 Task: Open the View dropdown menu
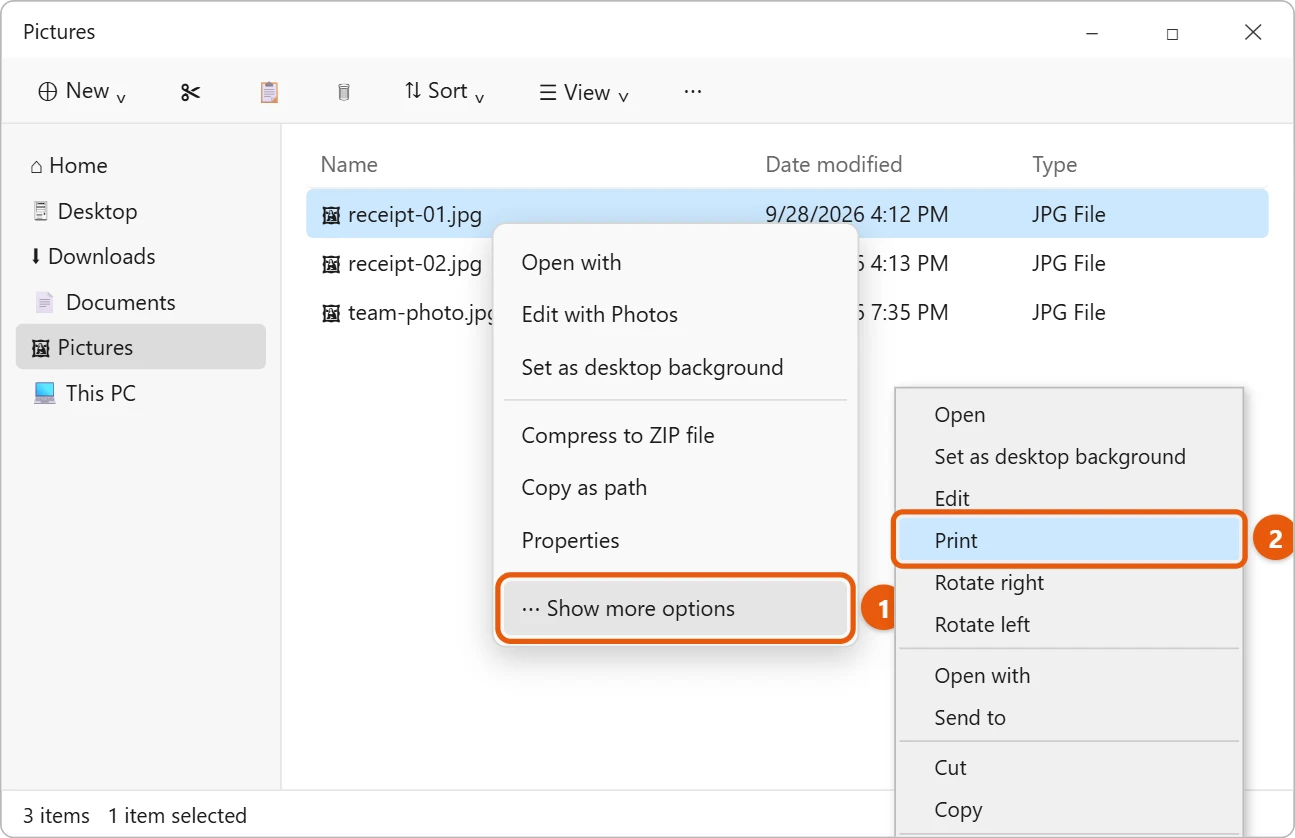pos(584,92)
